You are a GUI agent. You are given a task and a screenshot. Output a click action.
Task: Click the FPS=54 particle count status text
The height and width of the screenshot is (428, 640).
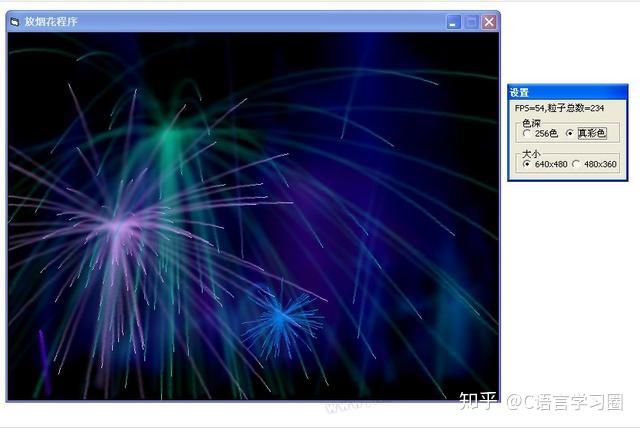coord(559,108)
